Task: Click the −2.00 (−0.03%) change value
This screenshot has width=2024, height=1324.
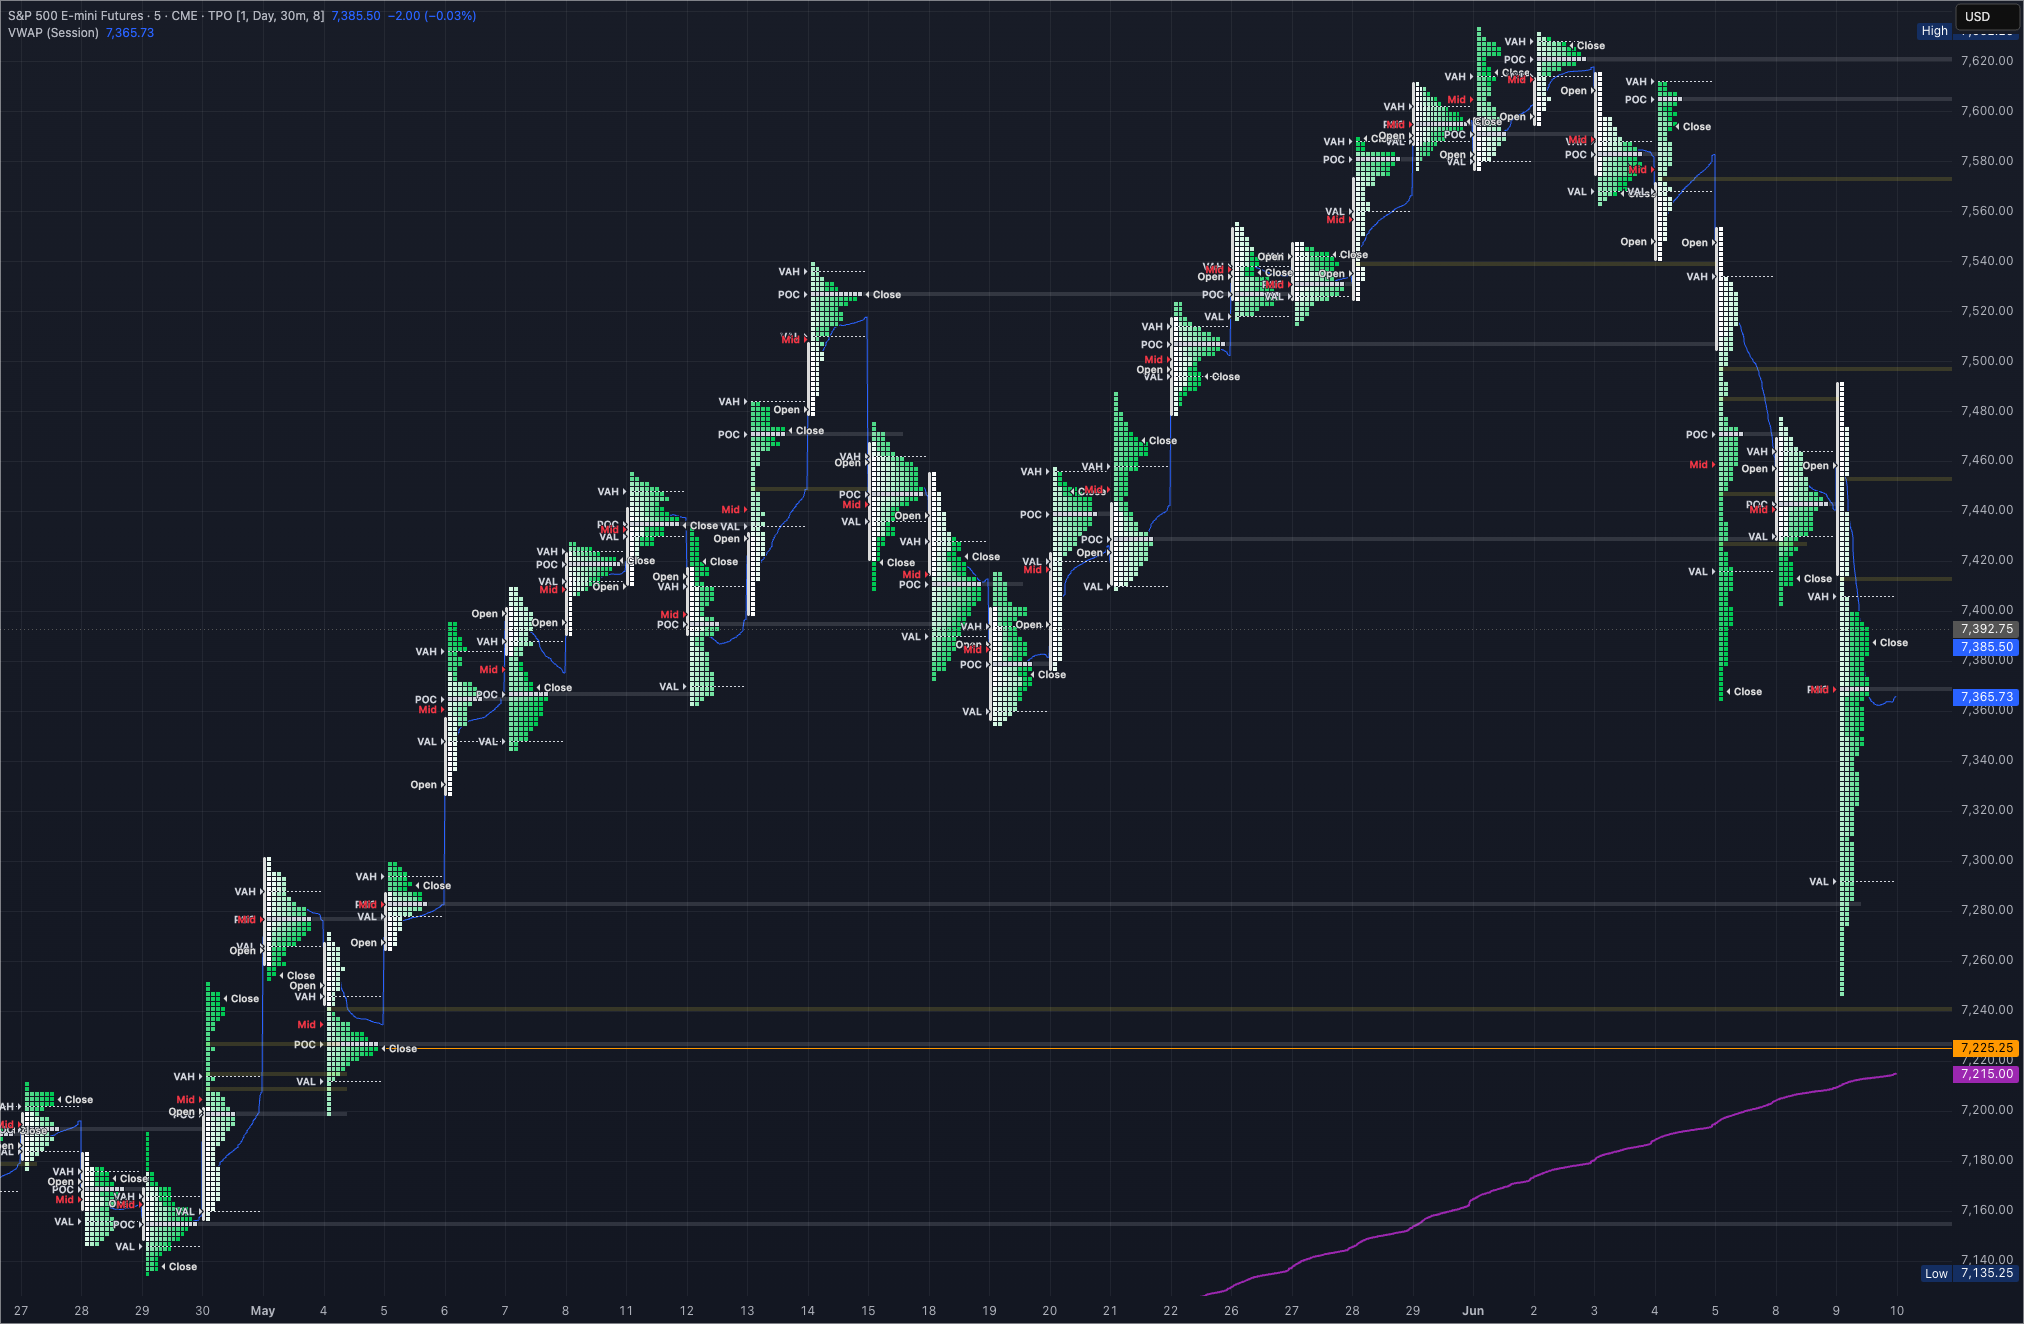Action: [x=432, y=16]
